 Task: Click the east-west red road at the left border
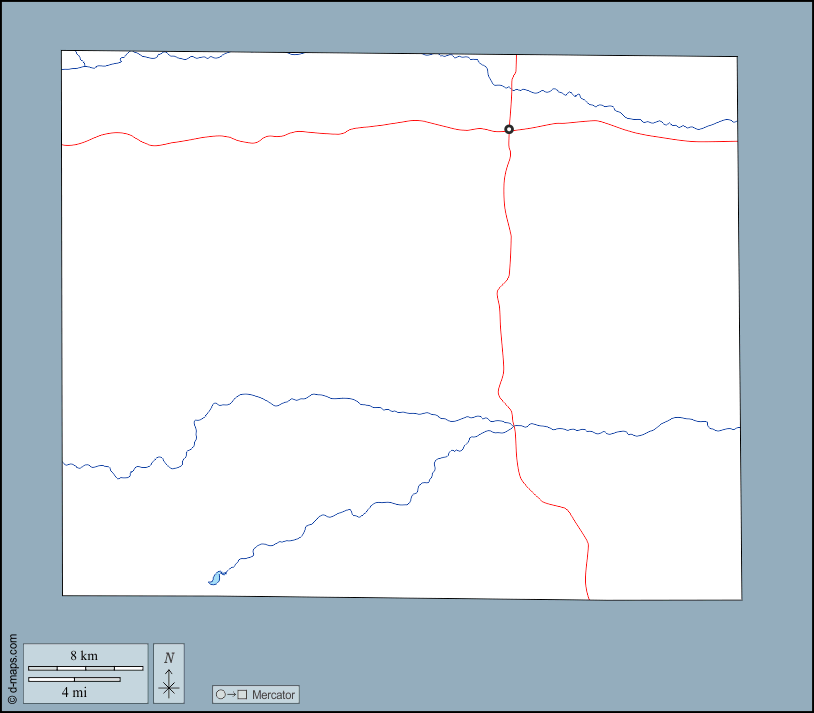[x=64, y=145]
